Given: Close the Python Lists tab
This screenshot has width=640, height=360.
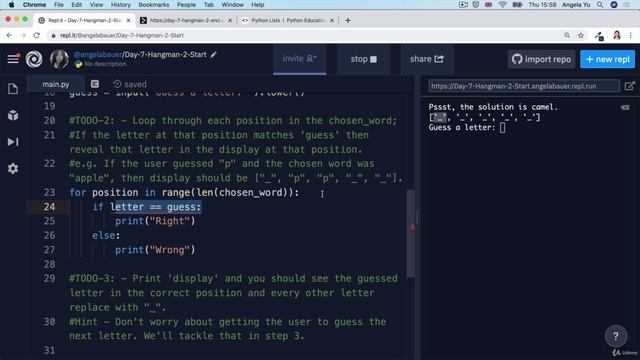Looking at the screenshot, I should pyautogui.click(x=331, y=20).
